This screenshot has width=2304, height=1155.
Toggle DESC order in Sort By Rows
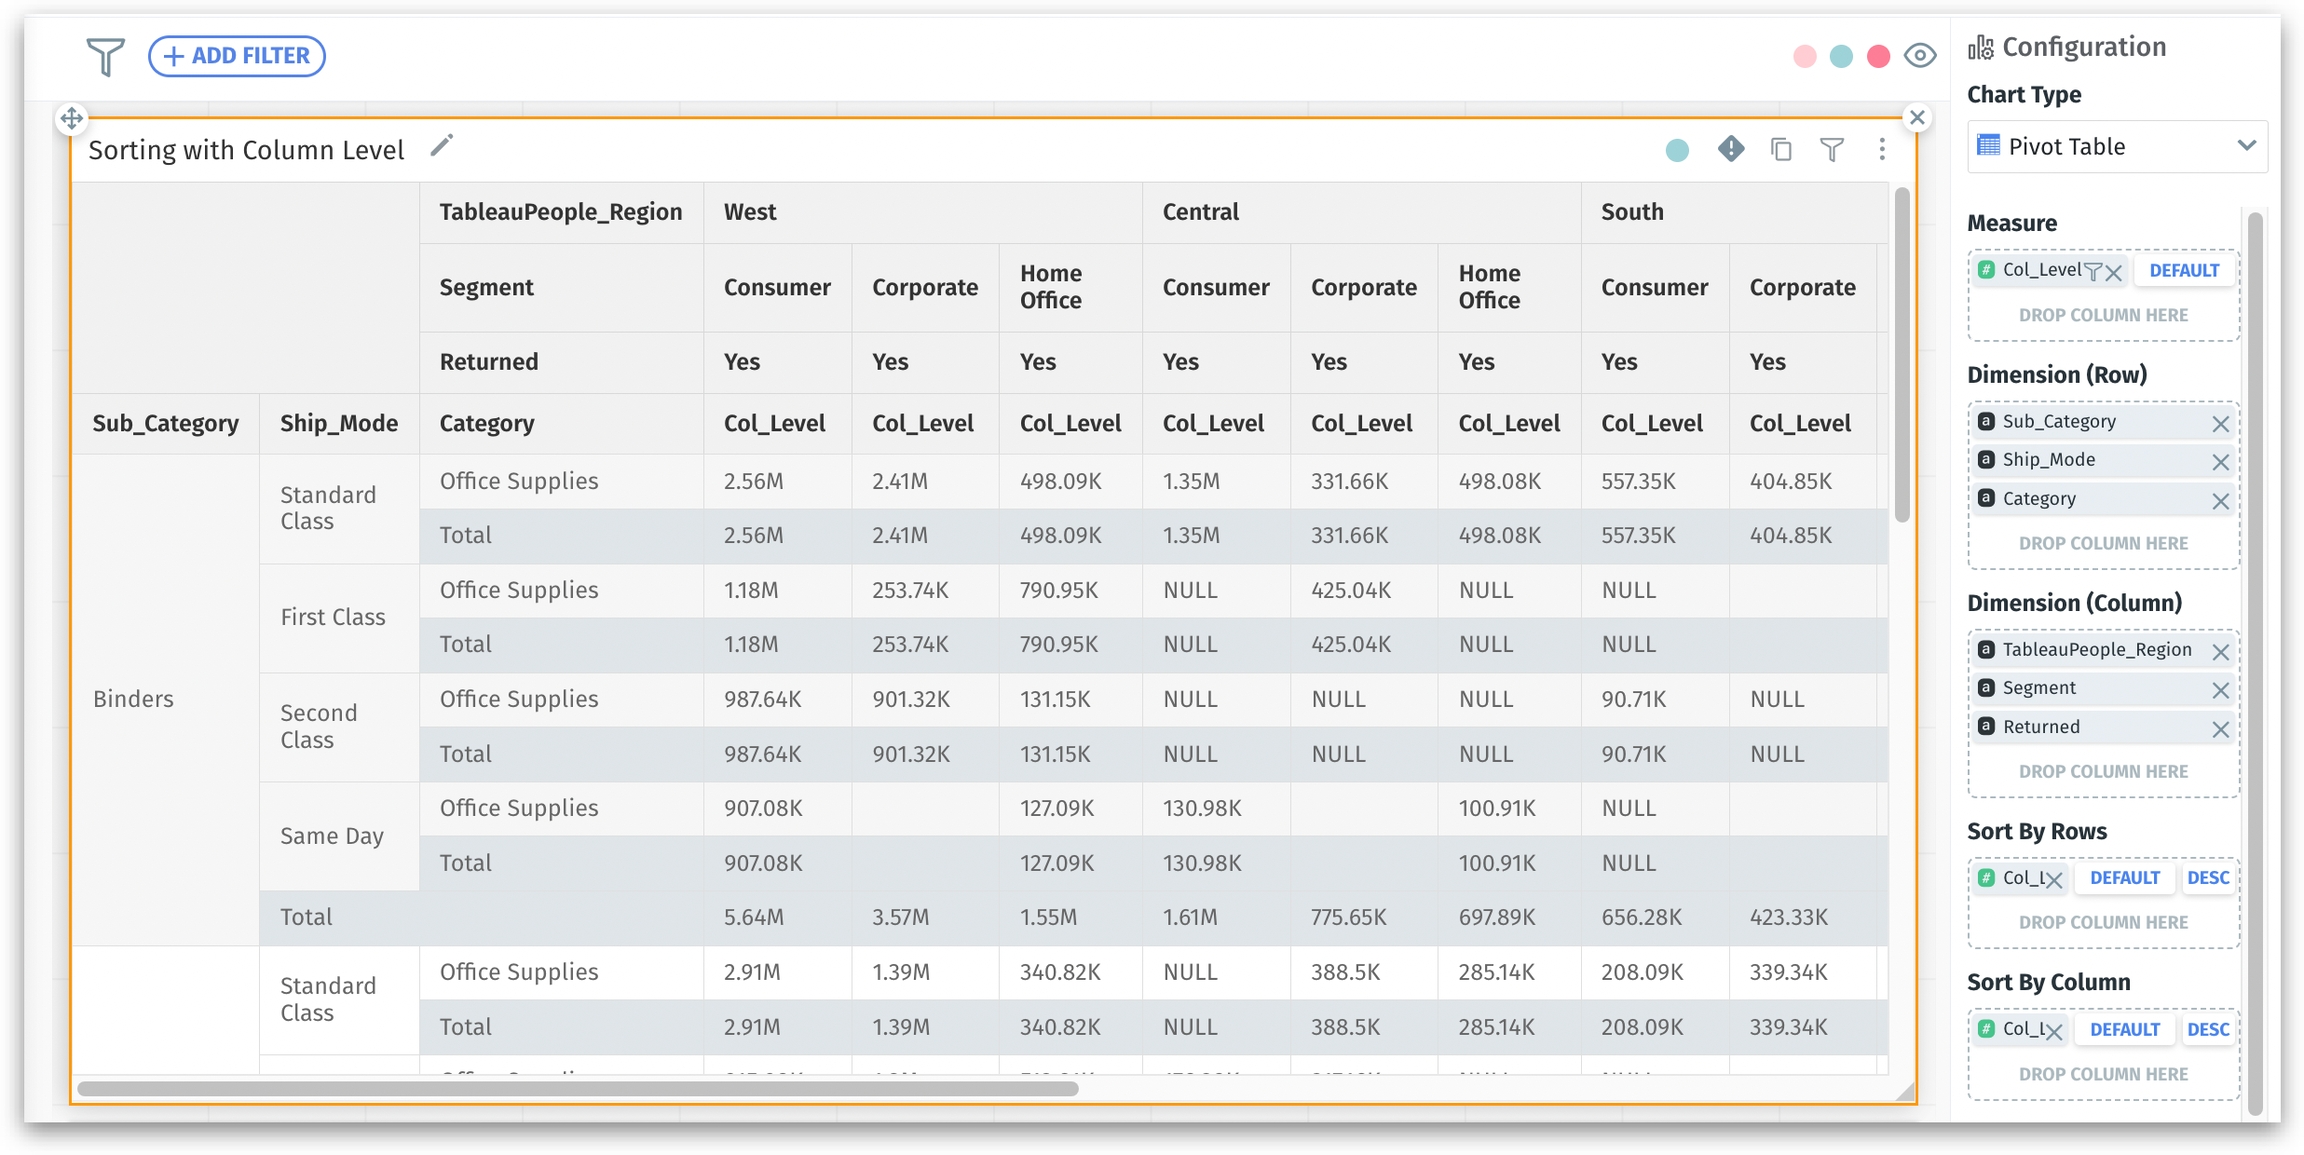(2207, 878)
